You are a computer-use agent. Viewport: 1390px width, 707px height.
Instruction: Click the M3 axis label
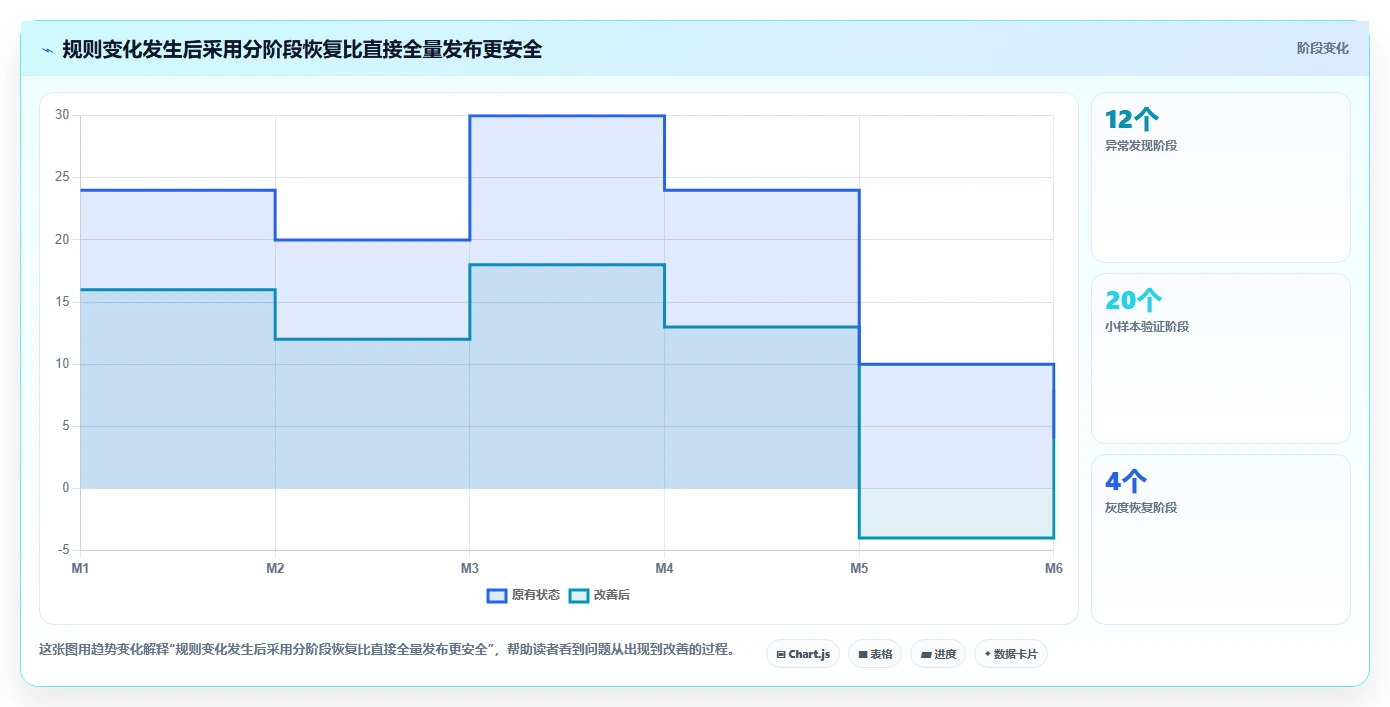click(x=470, y=568)
